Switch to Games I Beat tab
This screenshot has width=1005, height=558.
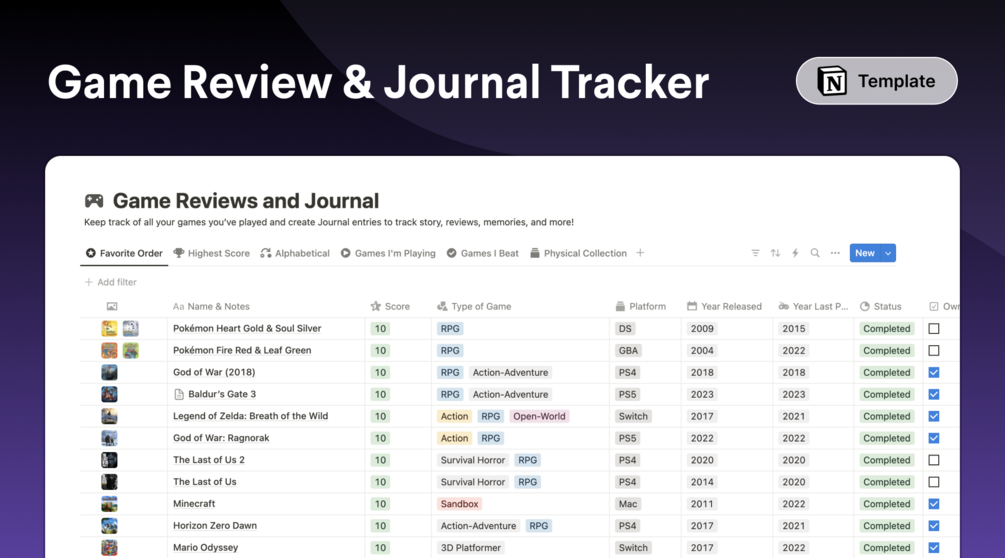[x=483, y=253]
